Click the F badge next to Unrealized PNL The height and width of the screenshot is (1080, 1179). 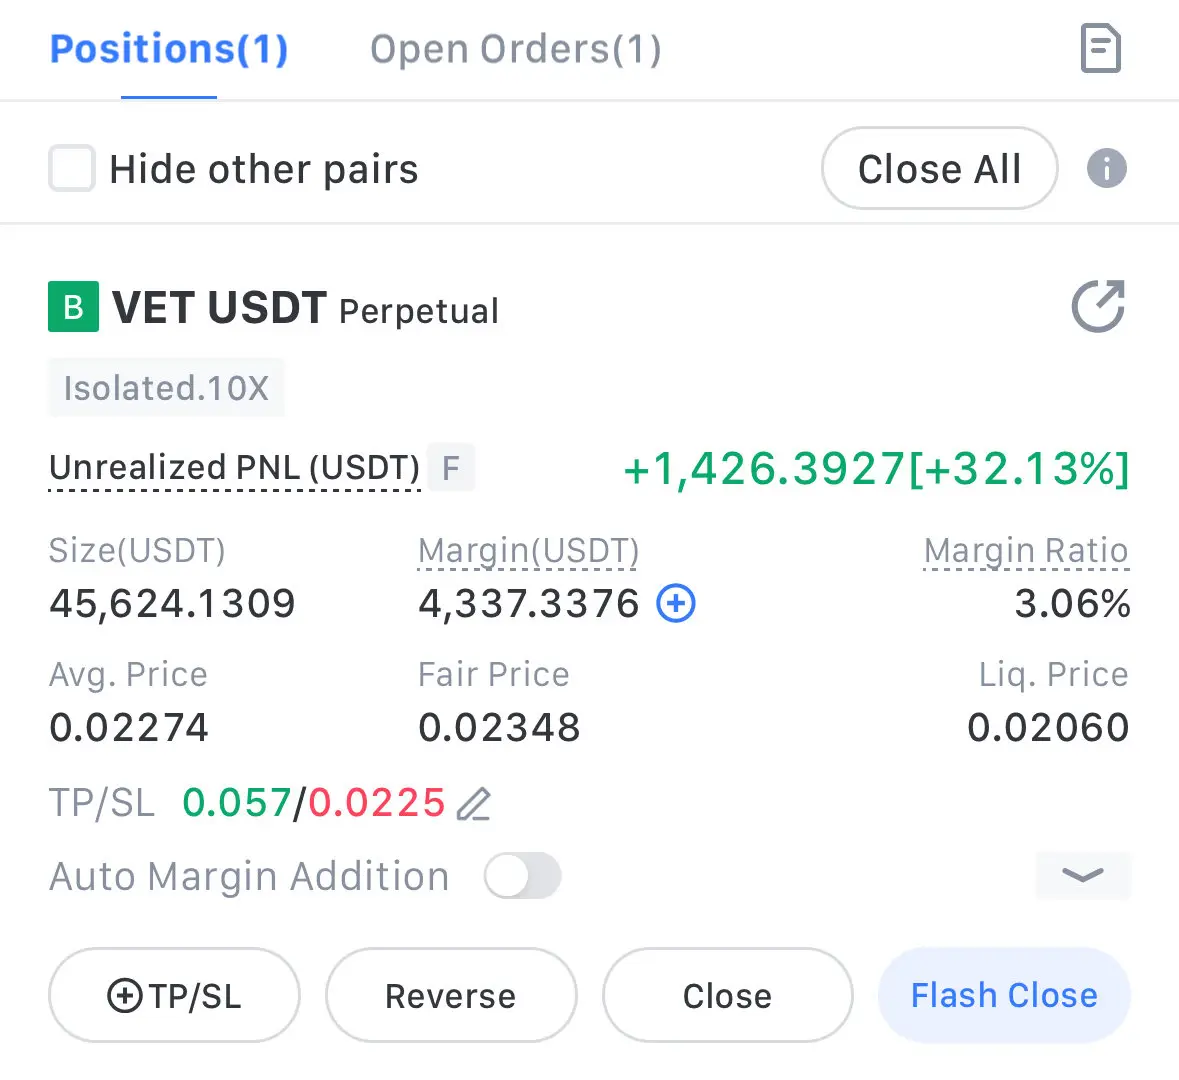coord(450,468)
